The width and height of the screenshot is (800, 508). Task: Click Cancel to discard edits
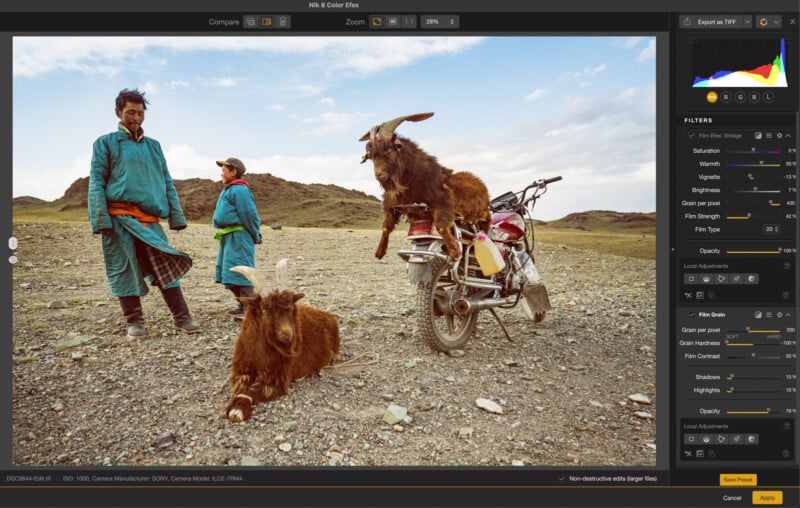[732, 497]
